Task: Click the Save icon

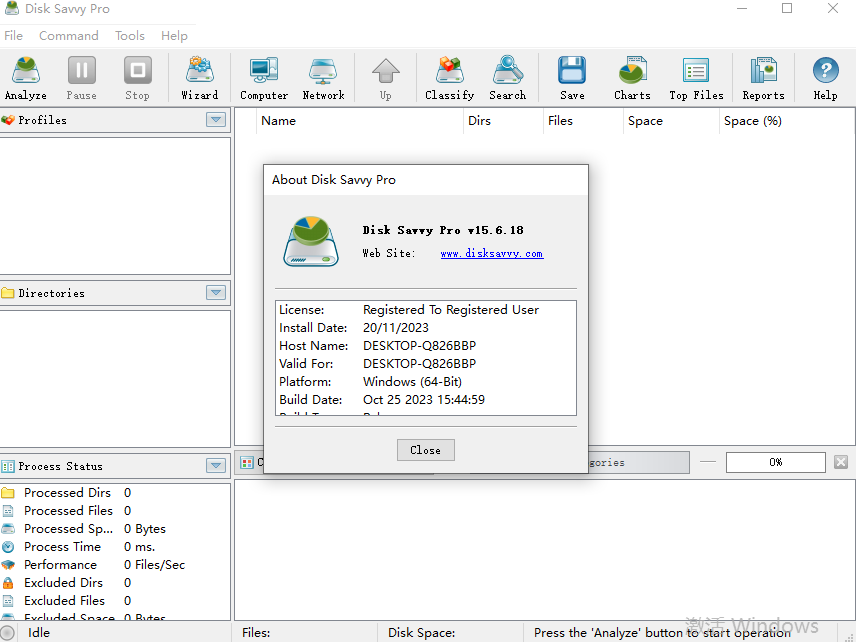Action: tap(571, 78)
